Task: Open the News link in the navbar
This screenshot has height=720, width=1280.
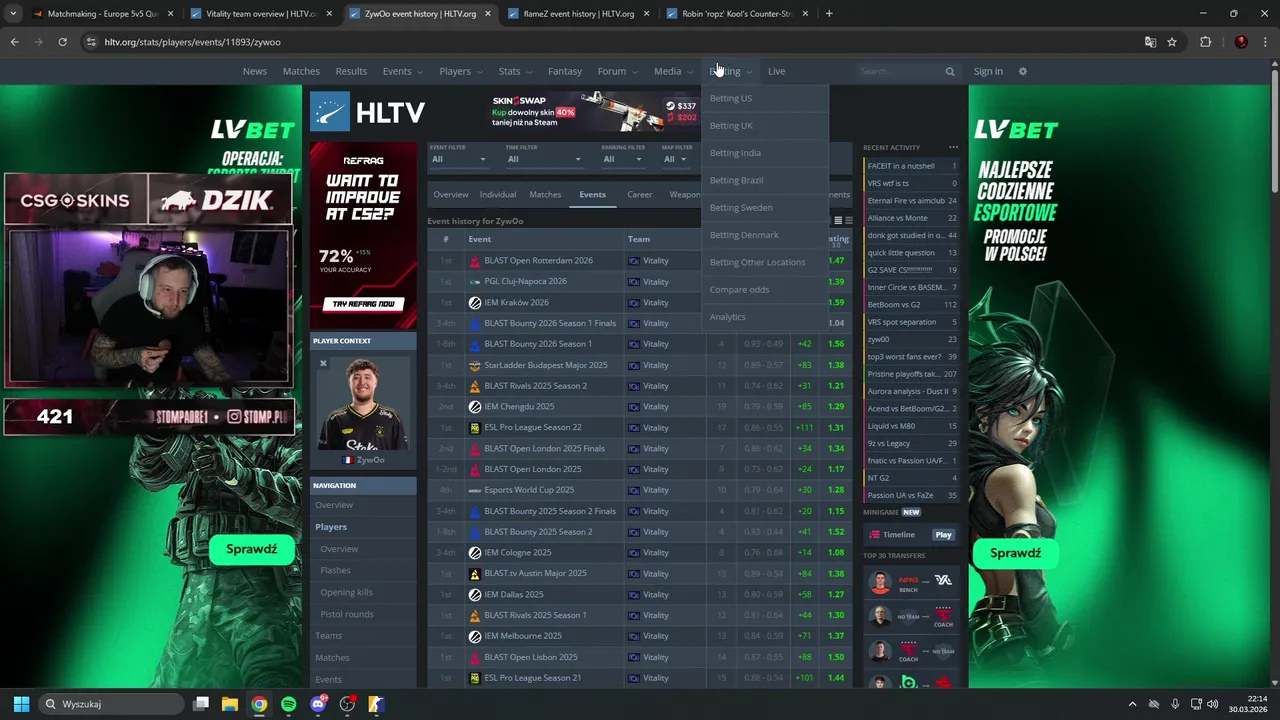Action: (x=255, y=71)
